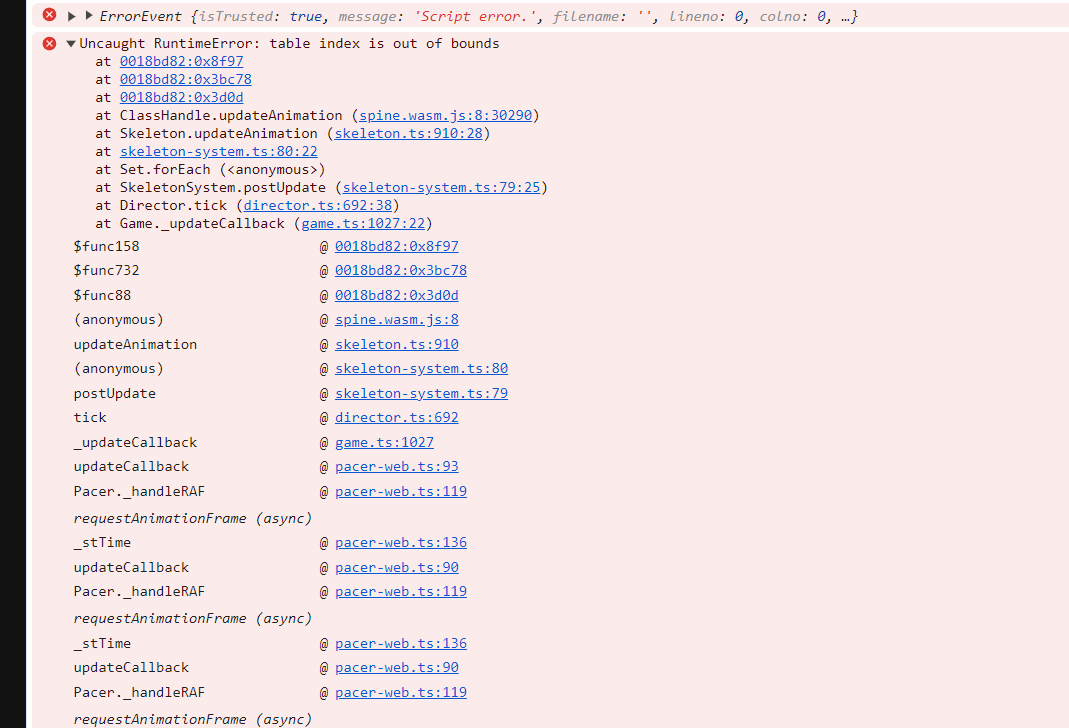Screen dimensions: 1069x728
Task: Open 0018bd82:0x3d0d link in the 'at' stack lines
Action: [x=181, y=97]
